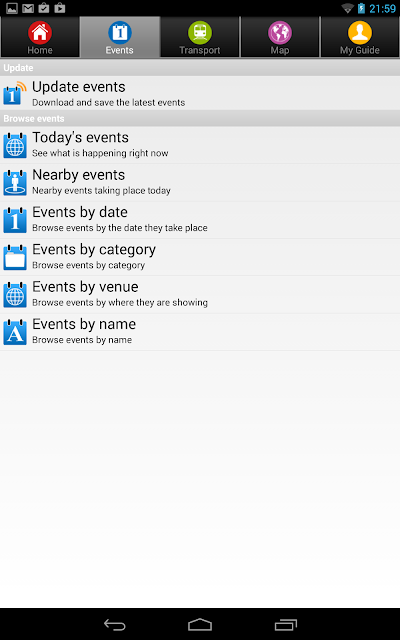The height and width of the screenshot is (640, 400).
Task: Tap Download and save the latest events
Action: tap(109, 102)
